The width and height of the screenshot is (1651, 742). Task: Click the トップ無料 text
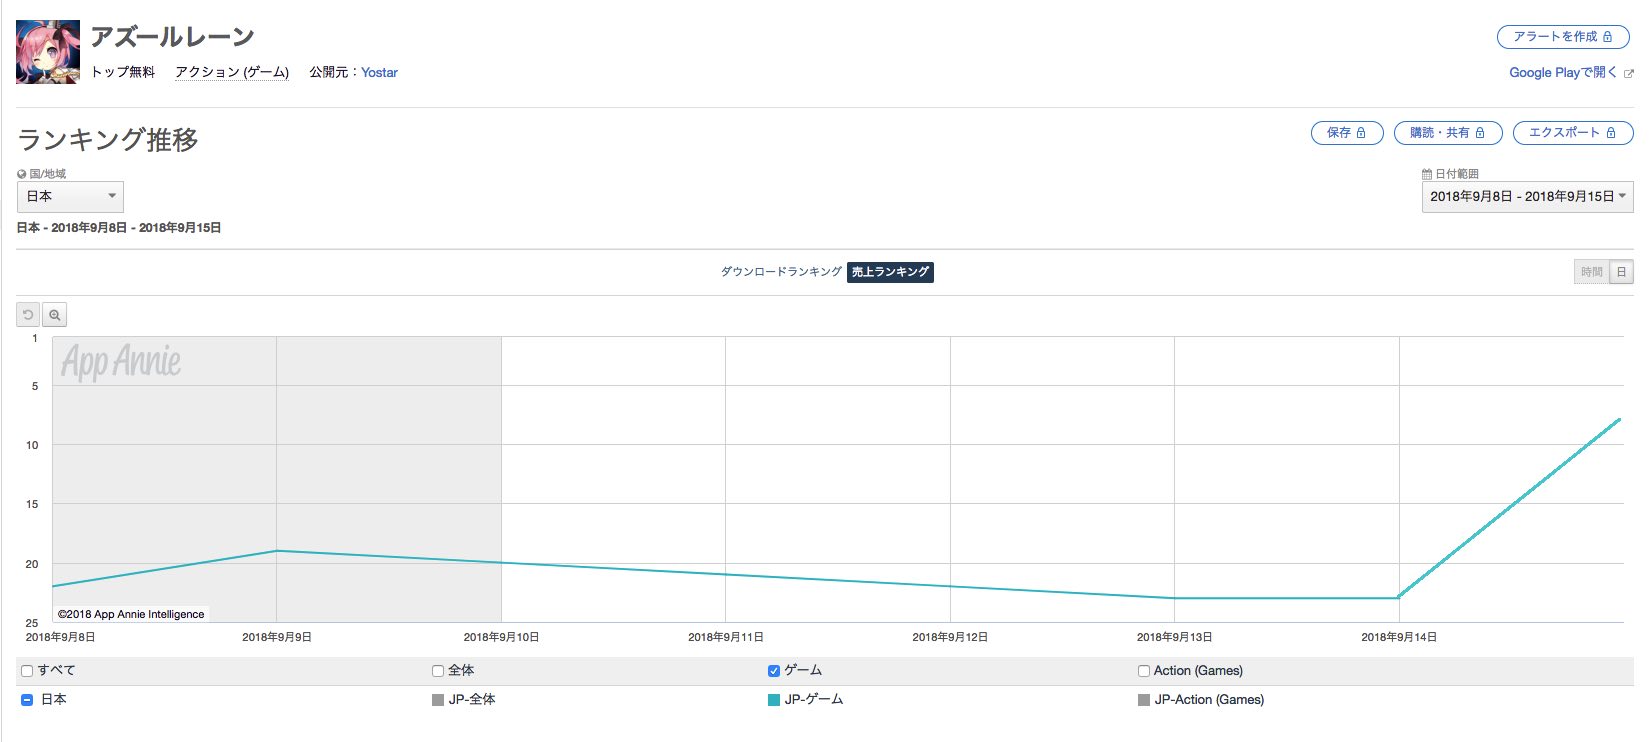(123, 73)
